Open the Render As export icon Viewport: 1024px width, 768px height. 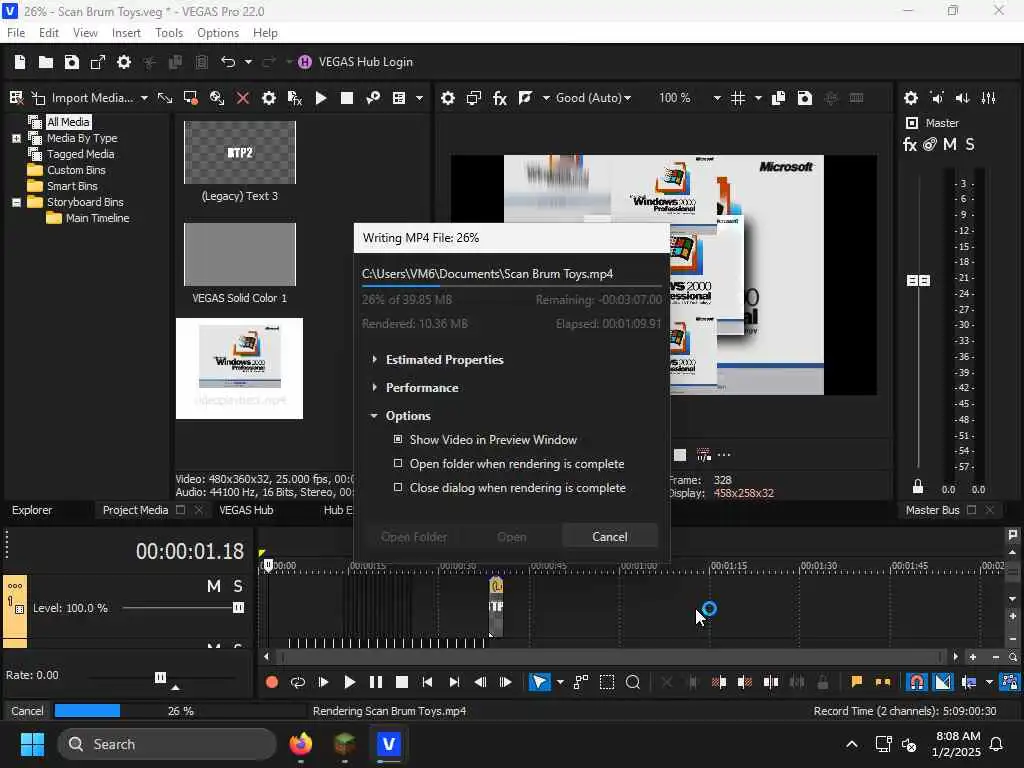97,62
